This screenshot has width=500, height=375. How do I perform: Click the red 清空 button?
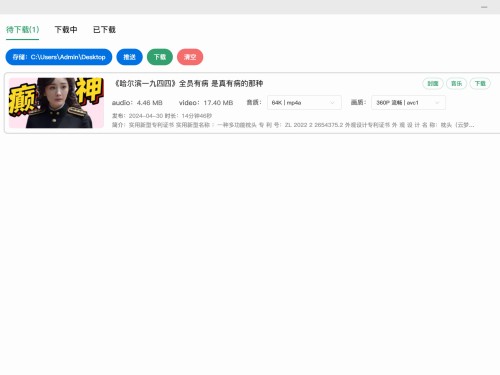pos(190,57)
